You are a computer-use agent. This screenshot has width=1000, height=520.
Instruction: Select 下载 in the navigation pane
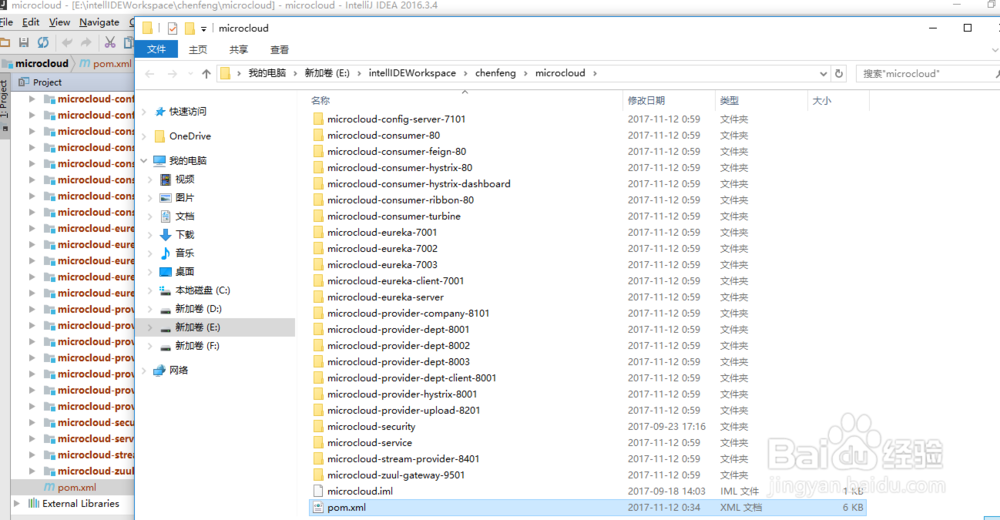coord(177,235)
